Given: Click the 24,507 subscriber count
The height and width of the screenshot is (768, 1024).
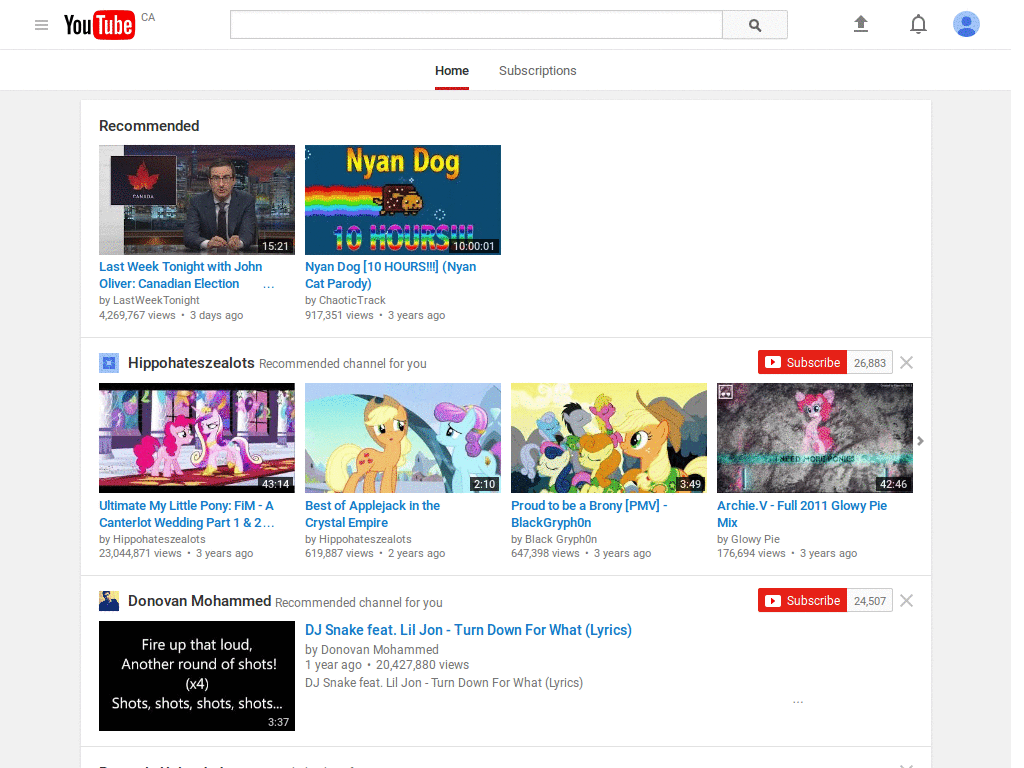Looking at the screenshot, I should 870,601.
